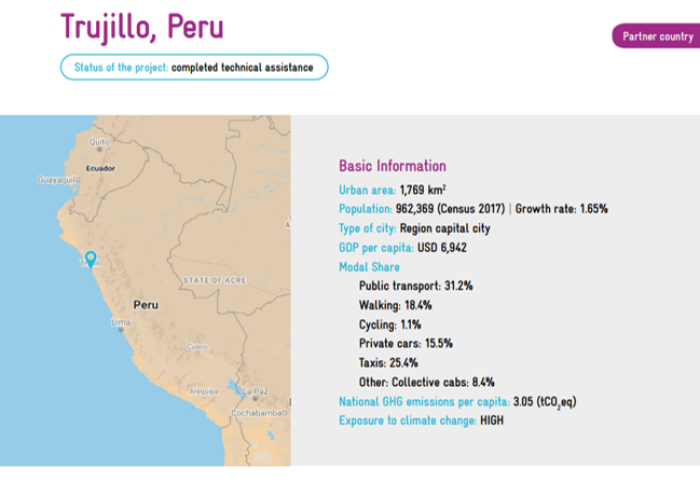Click the National GHG emissions per capita label

tap(424, 402)
